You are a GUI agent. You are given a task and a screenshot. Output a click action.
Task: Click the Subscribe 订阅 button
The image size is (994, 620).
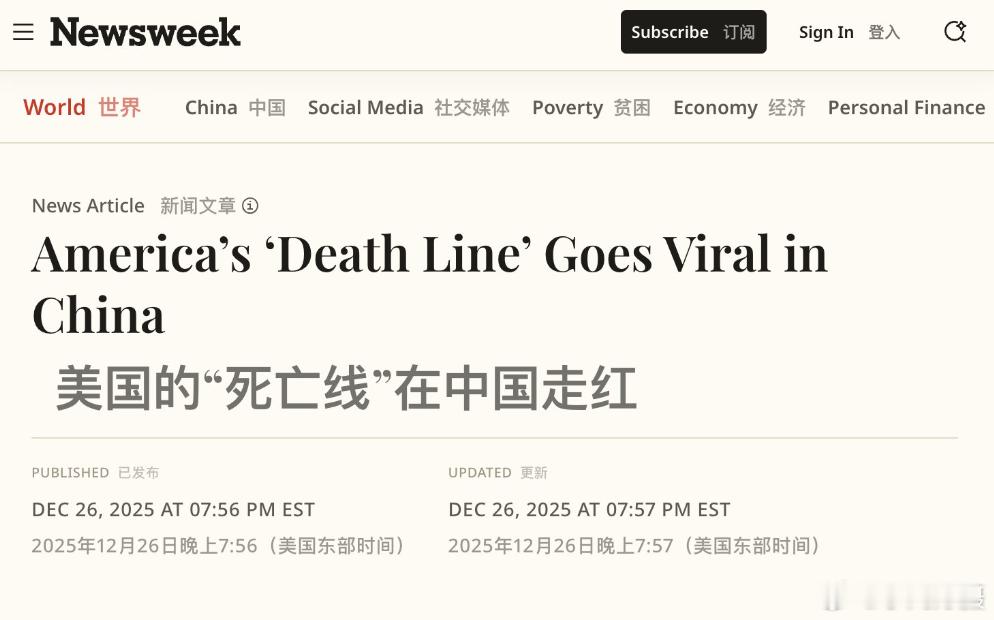pyautogui.click(x=693, y=32)
